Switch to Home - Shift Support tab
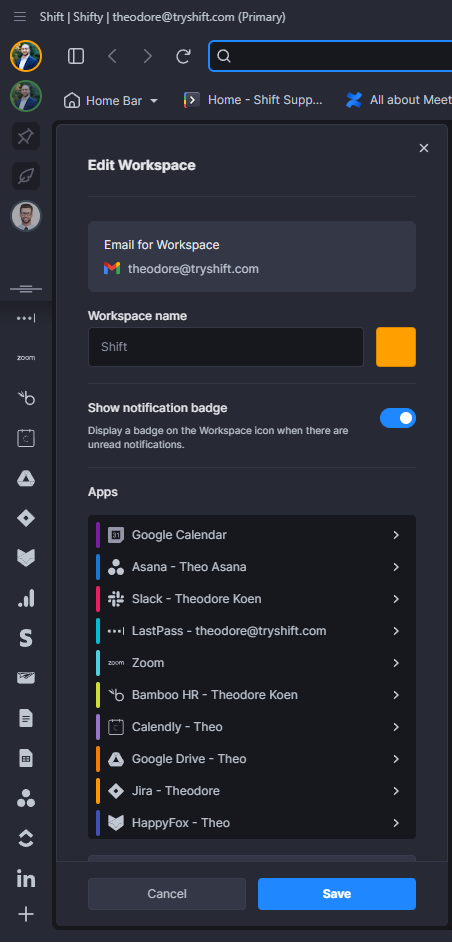The height and width of the screenshot is (944, 452). (253, 100)
